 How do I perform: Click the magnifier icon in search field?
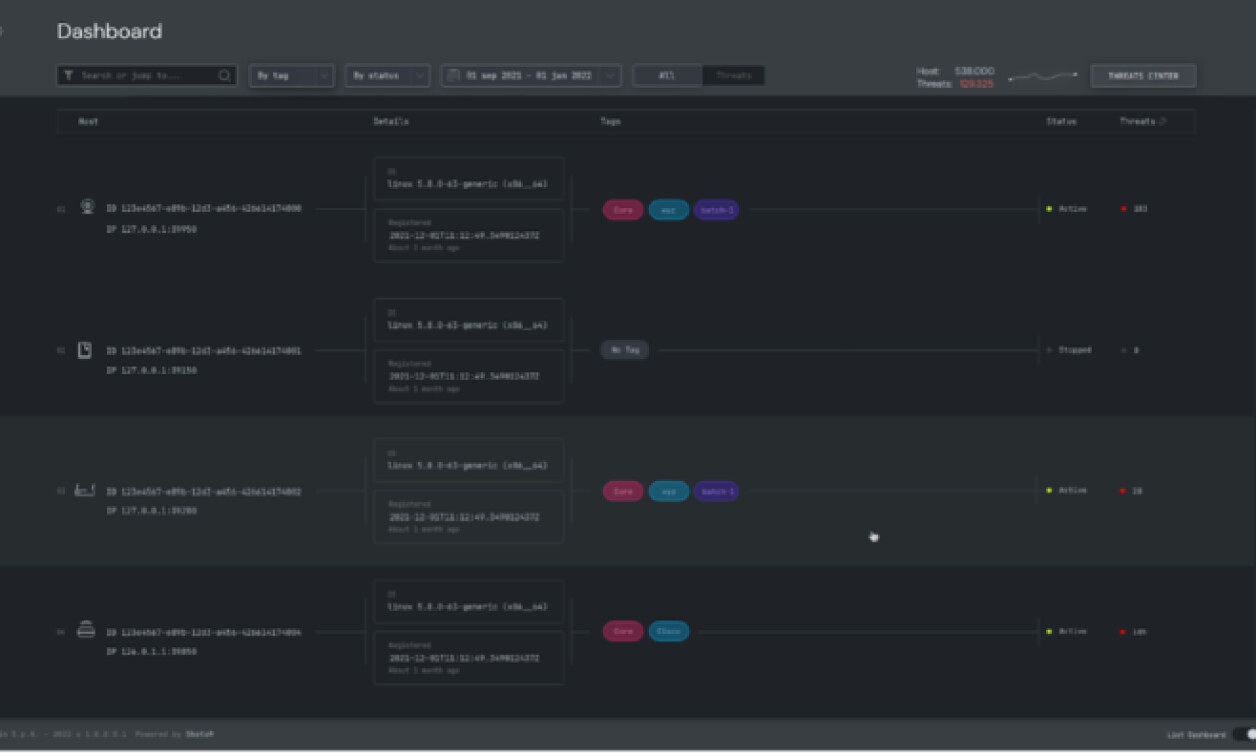point(224,75)
